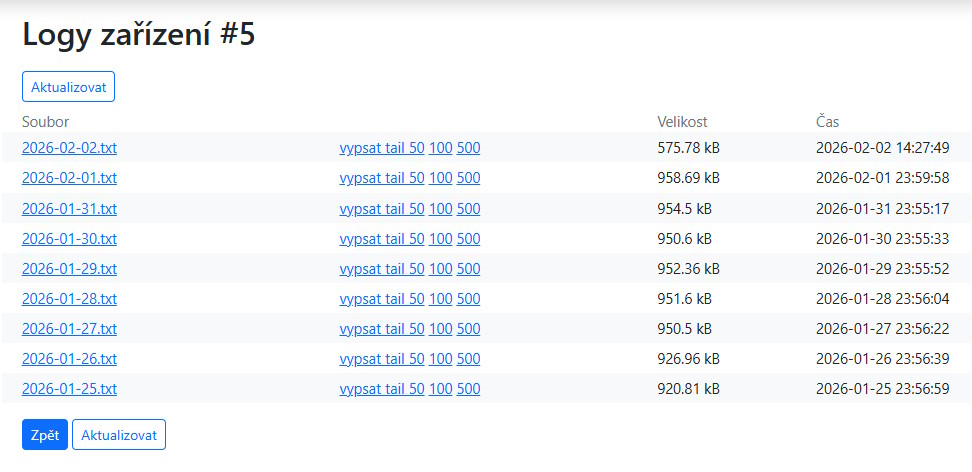
Task: Show tail 100 lines of 2026-01-29.txt
Action: click(440, 269)
